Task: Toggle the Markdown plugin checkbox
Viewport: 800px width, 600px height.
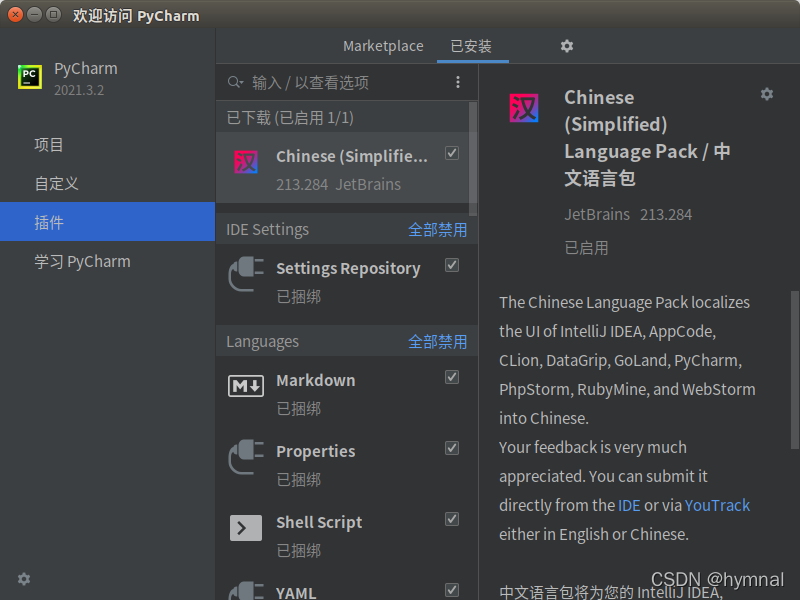Action: 452,377
